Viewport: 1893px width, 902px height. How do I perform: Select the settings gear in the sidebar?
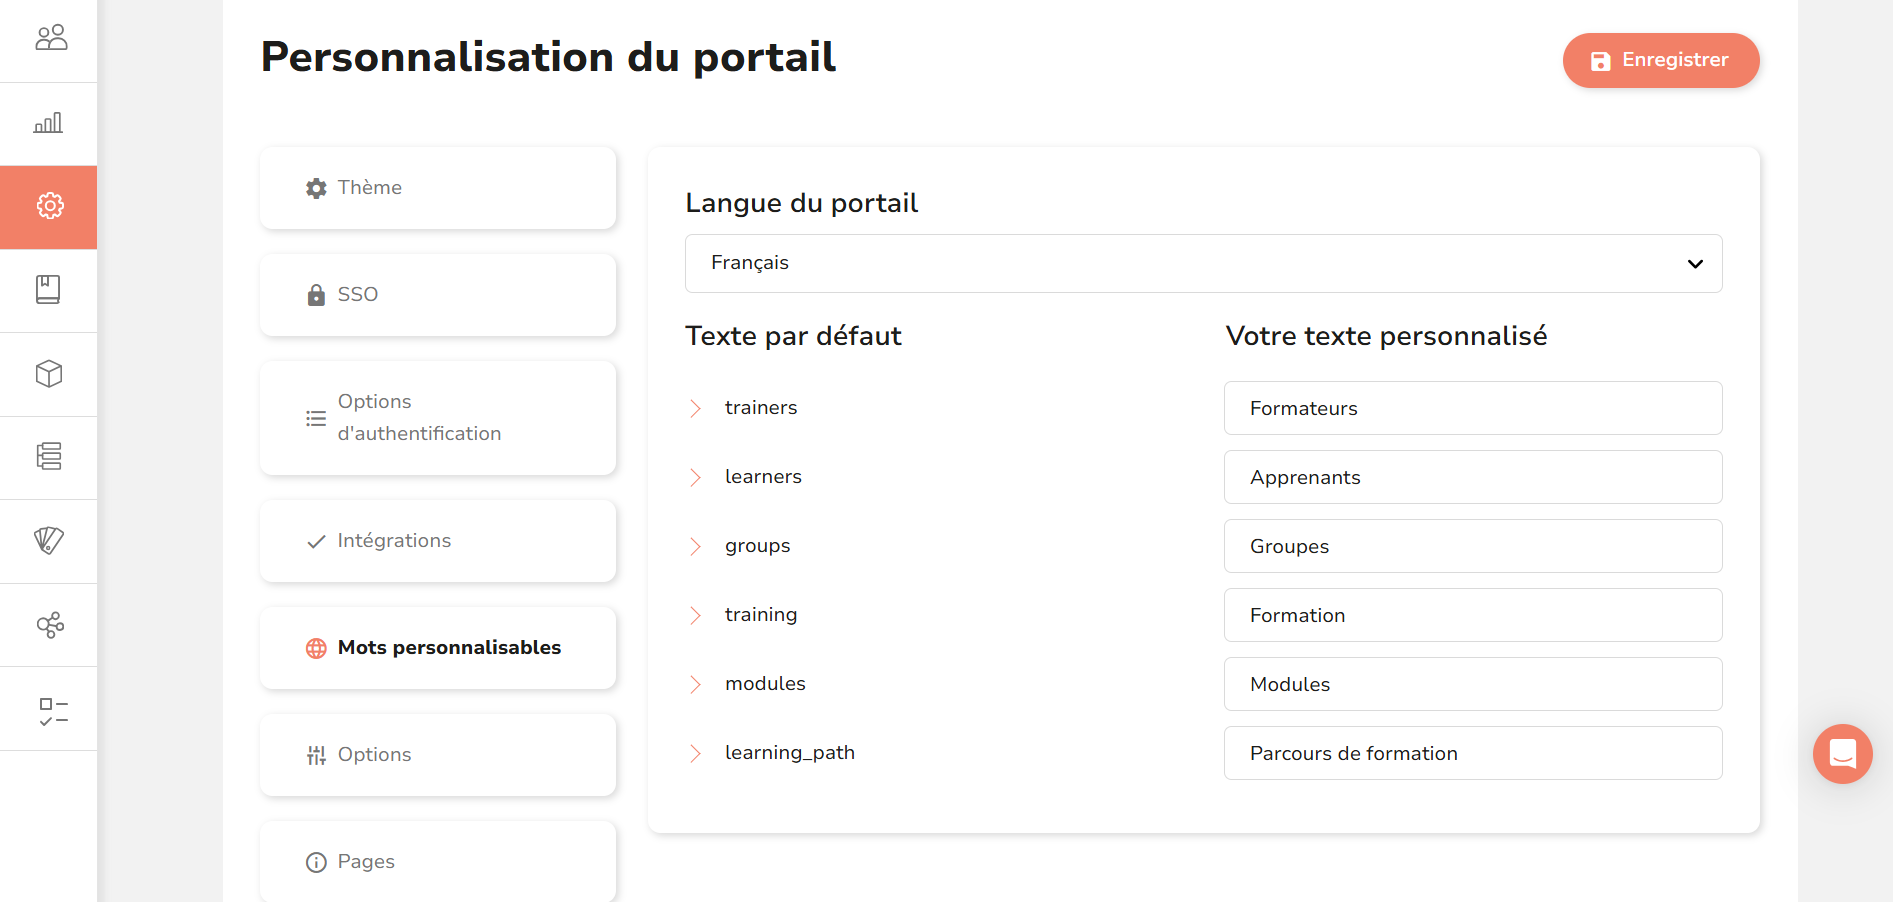click(49, 206)
